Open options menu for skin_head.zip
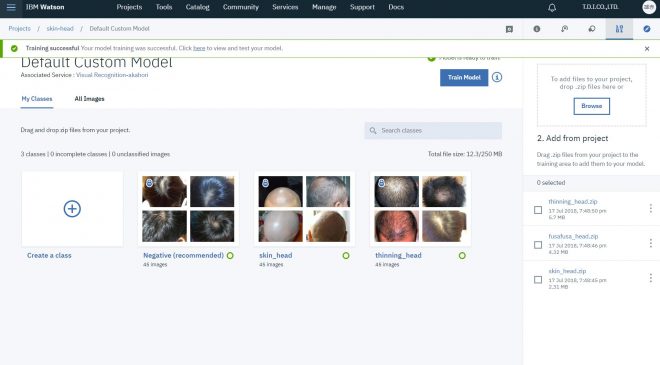Screen dimensions: 660x365 pyautogui.click(x=651, y=278)
